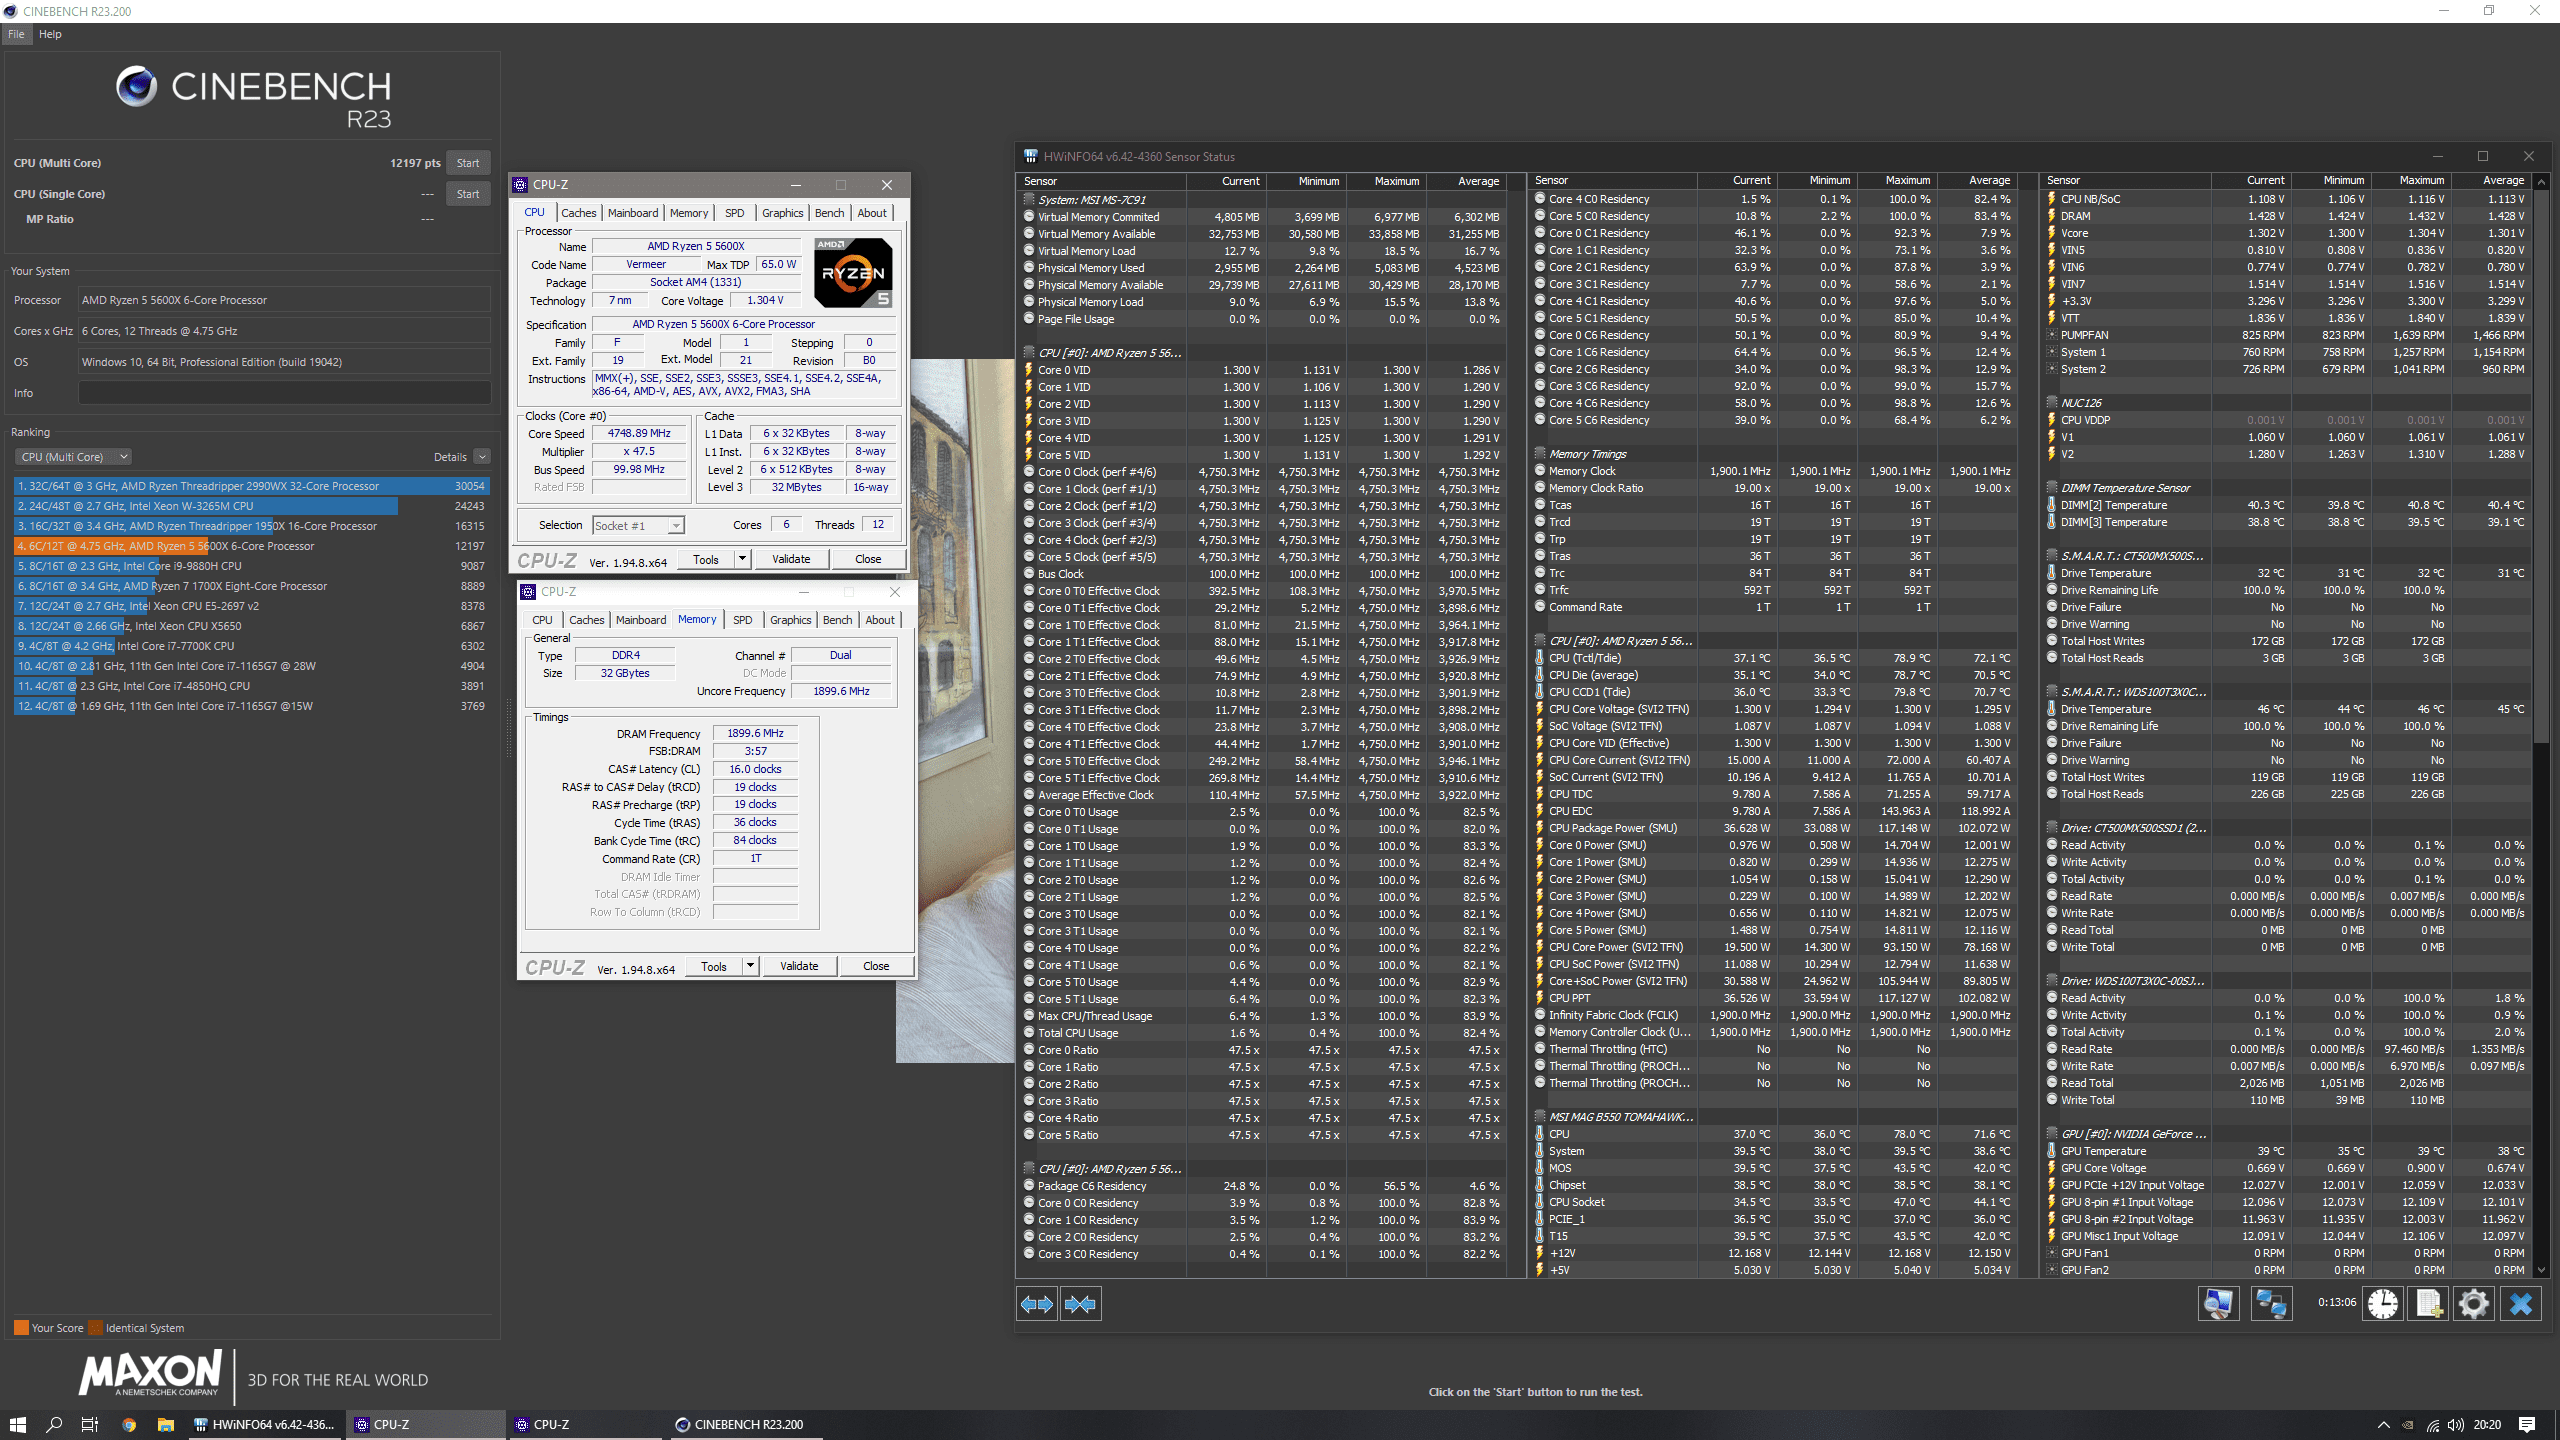Click HWiNFO vertical scrollbar up arrow
The width and height of the screenshot is (2560, 1440).
2541,181
